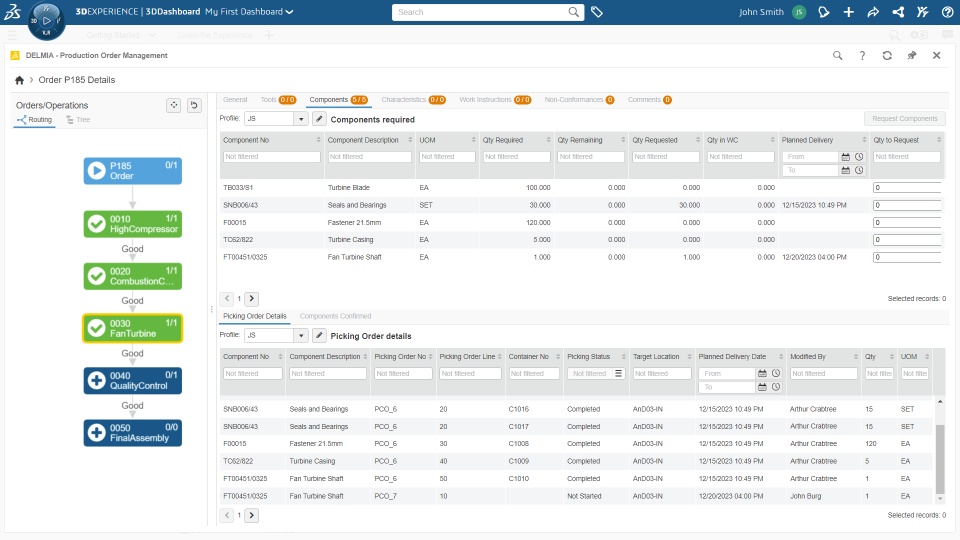Open the Components Confirmed tab

click(336, 317)
